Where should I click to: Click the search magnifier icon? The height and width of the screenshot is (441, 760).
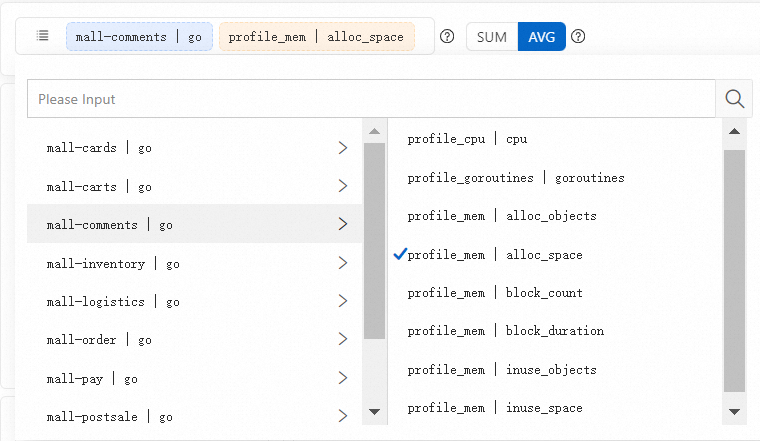(x=735, y=99)
